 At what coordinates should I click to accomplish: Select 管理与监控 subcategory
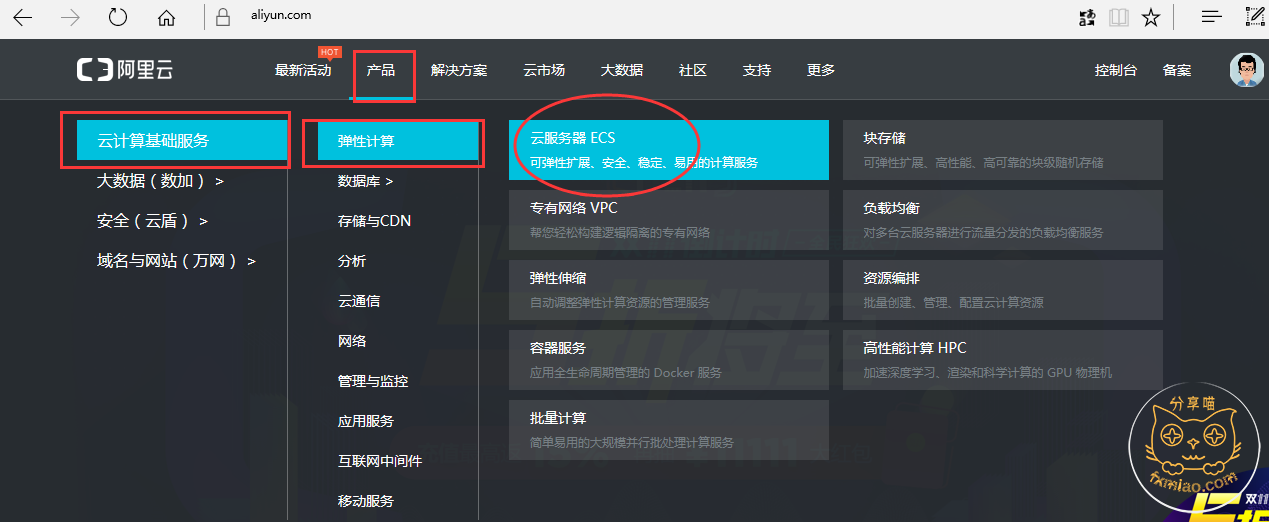point(373,381)
